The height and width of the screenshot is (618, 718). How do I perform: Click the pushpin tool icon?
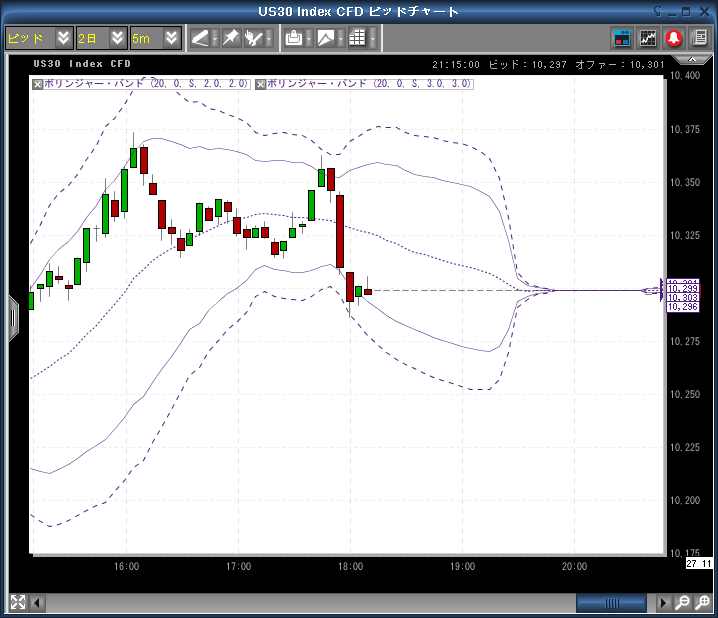pyautogui.click(x=230, y=38)
